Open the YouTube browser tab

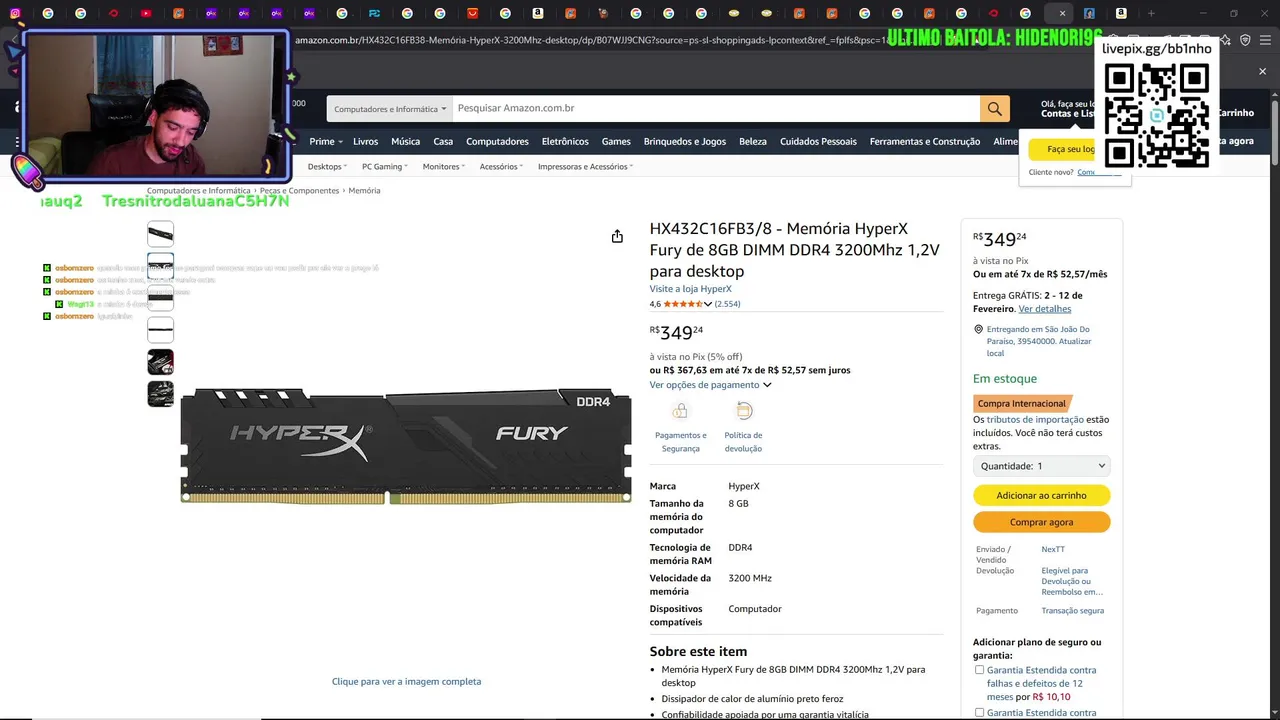[146, 13]
